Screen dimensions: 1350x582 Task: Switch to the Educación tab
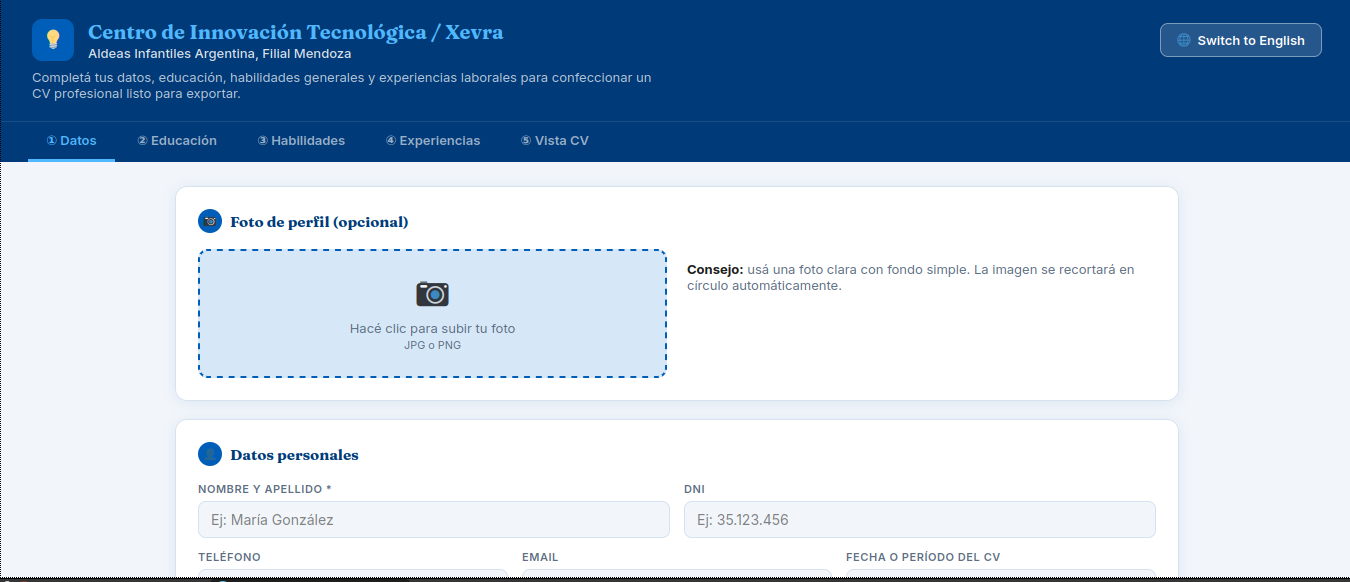177,141
